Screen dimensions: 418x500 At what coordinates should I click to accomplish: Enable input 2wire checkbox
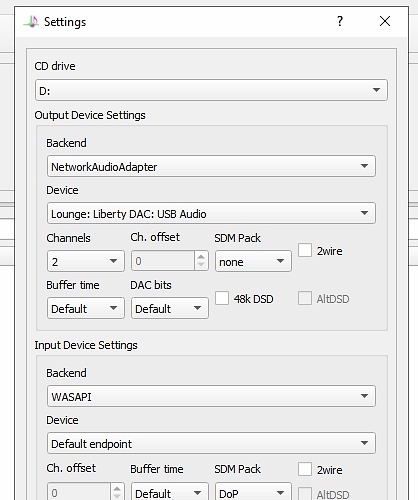[x=305, y=469]
